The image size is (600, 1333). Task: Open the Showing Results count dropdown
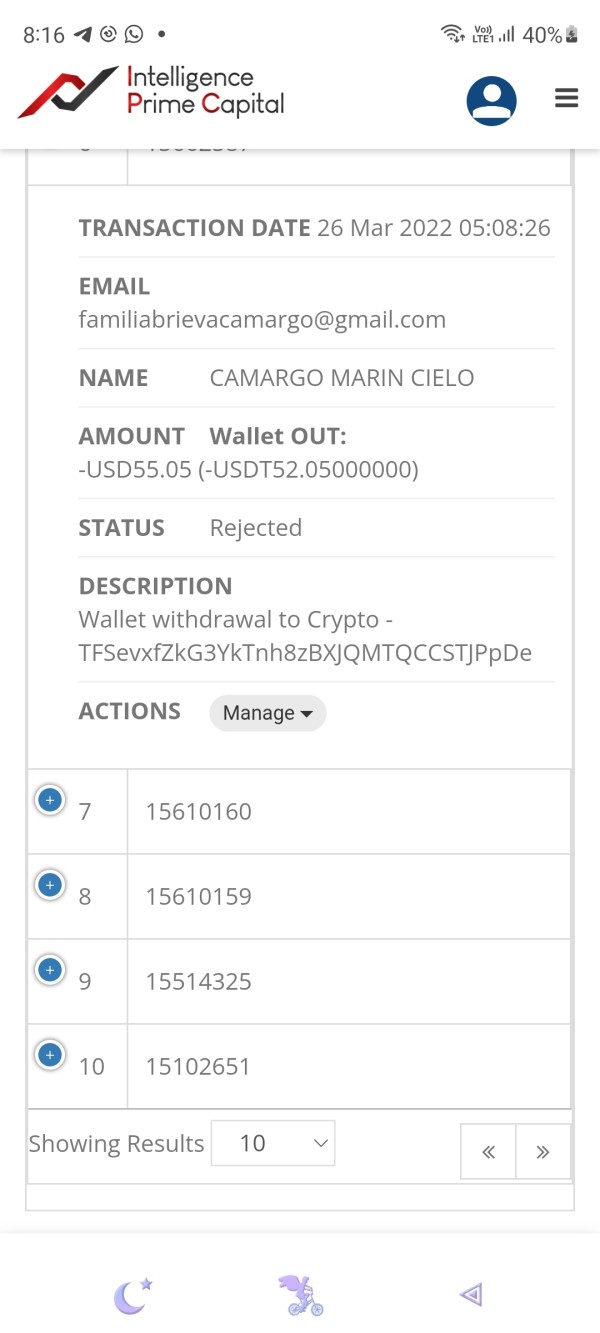point(273,1143)
